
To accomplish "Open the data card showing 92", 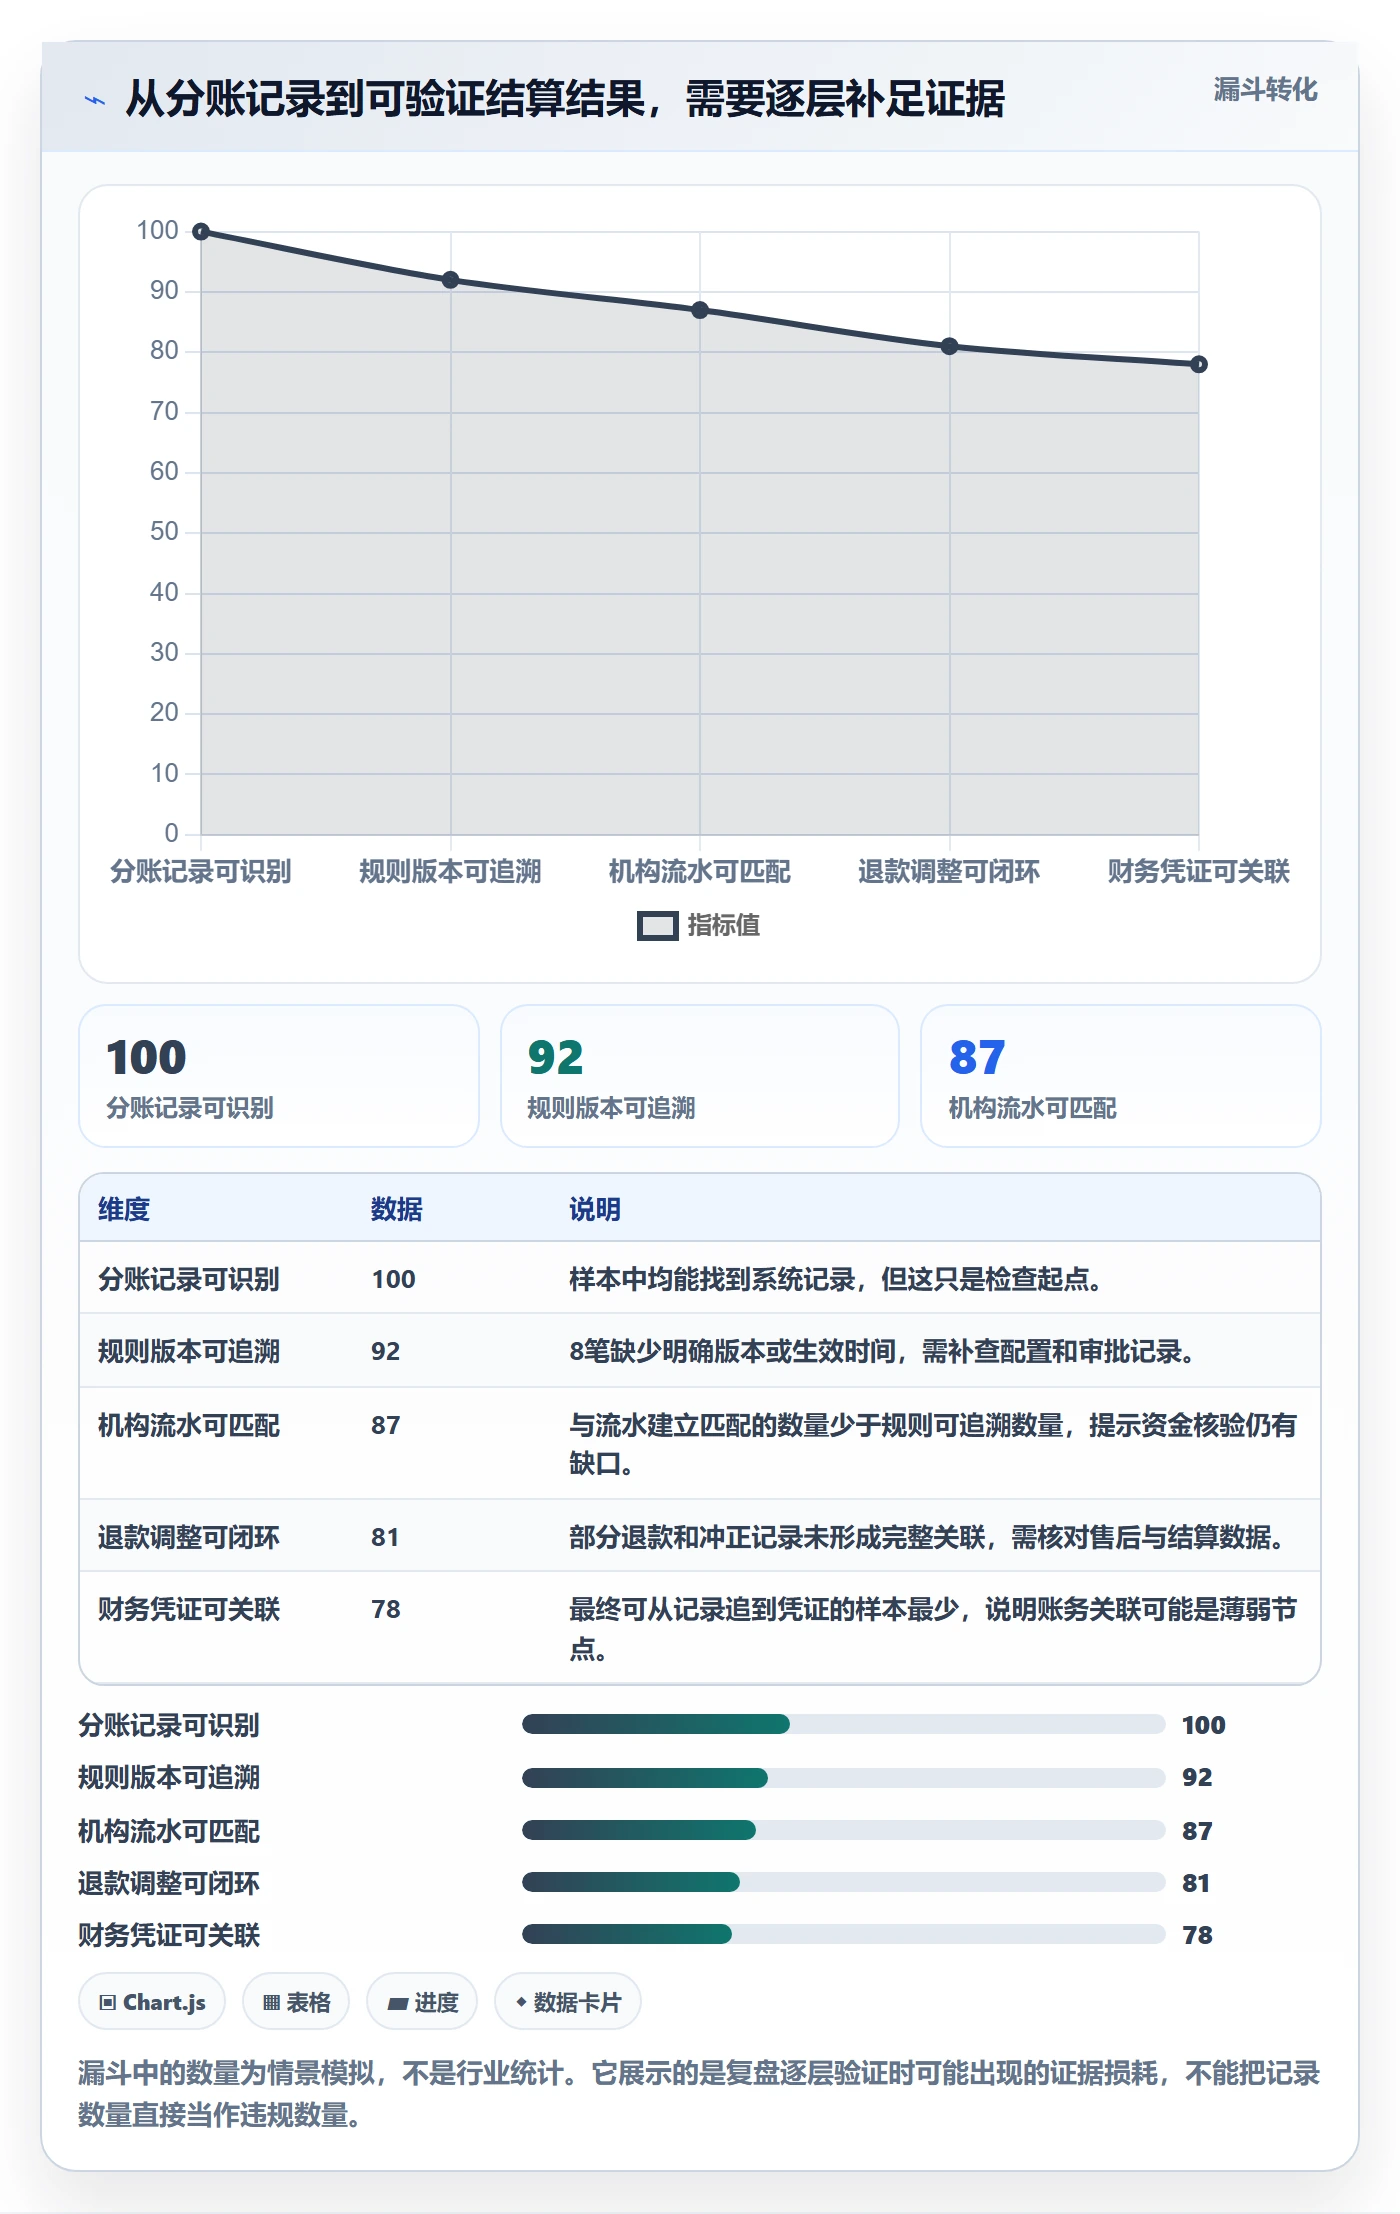I will (700, 1076).
